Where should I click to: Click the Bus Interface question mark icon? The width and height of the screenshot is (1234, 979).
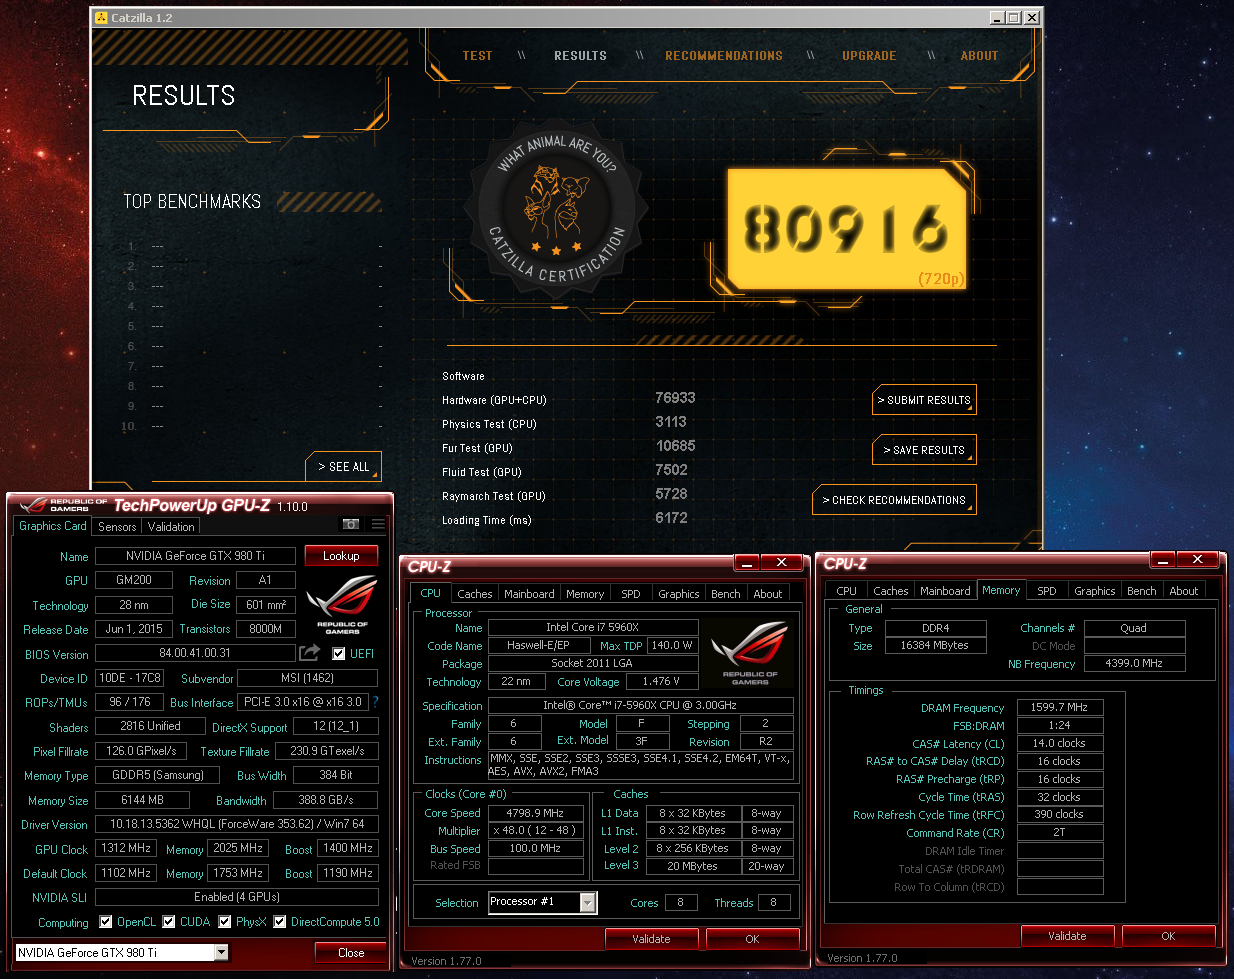pyautogui.click(x=375, y=702)
